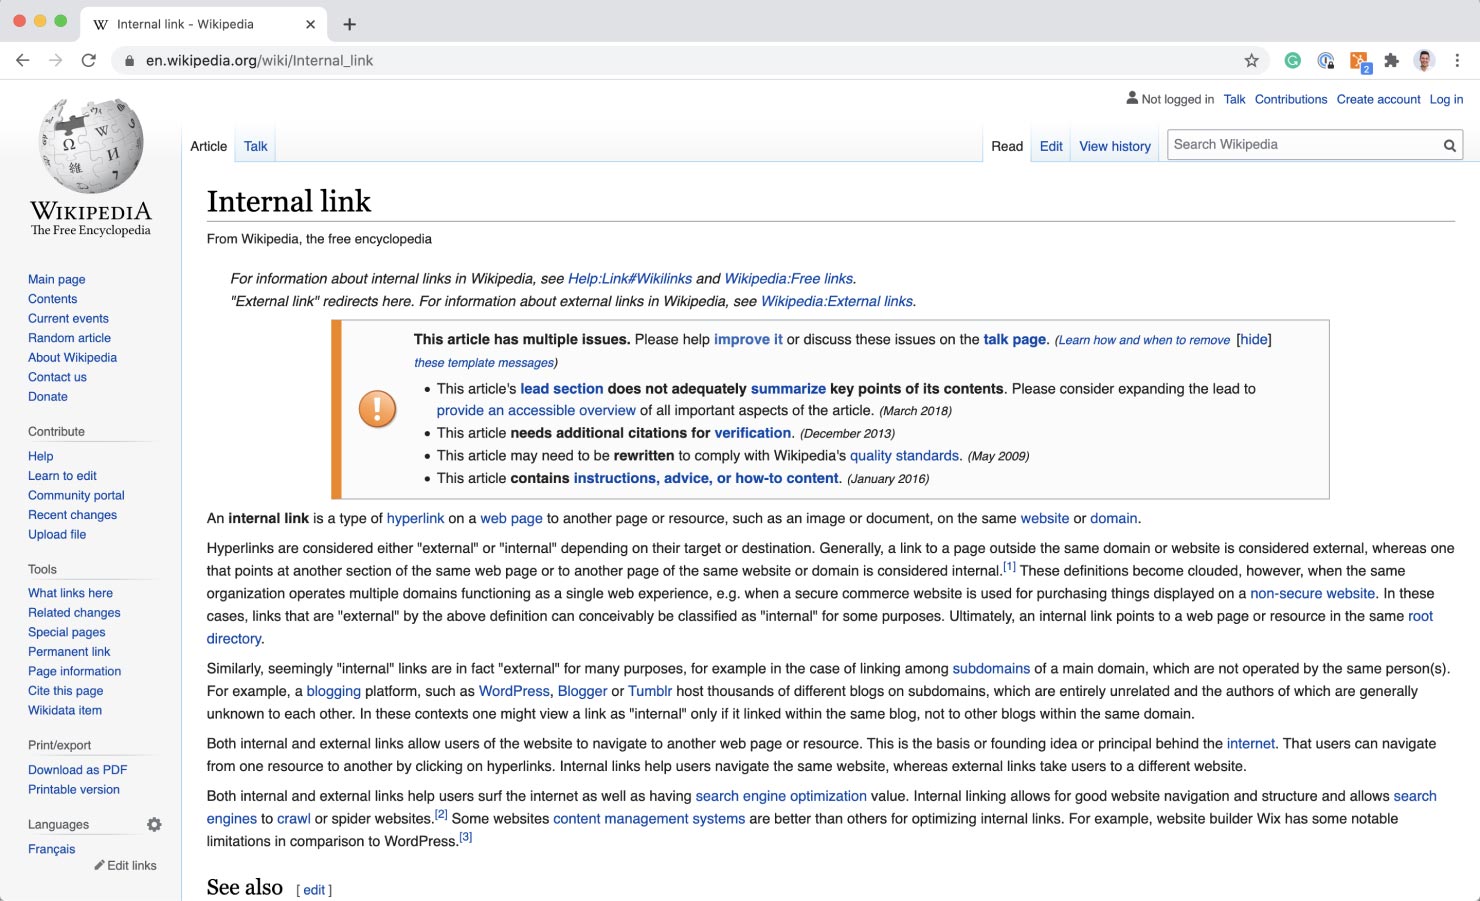
Task: Click the Wikipedia globe logo
Action: coord(90,145)
